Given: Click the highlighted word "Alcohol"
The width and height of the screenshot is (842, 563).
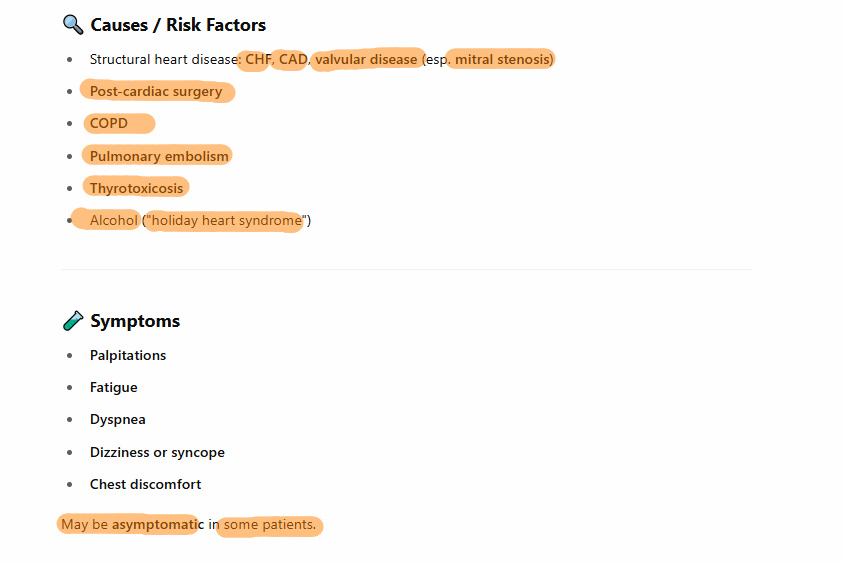Looking at the screenshot, I should click(113, 220).
